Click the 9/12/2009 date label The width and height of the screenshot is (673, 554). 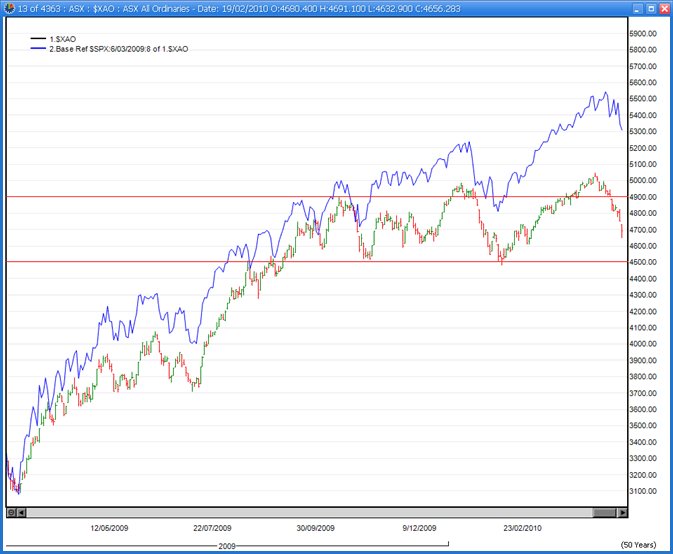[x=419, y=528]
